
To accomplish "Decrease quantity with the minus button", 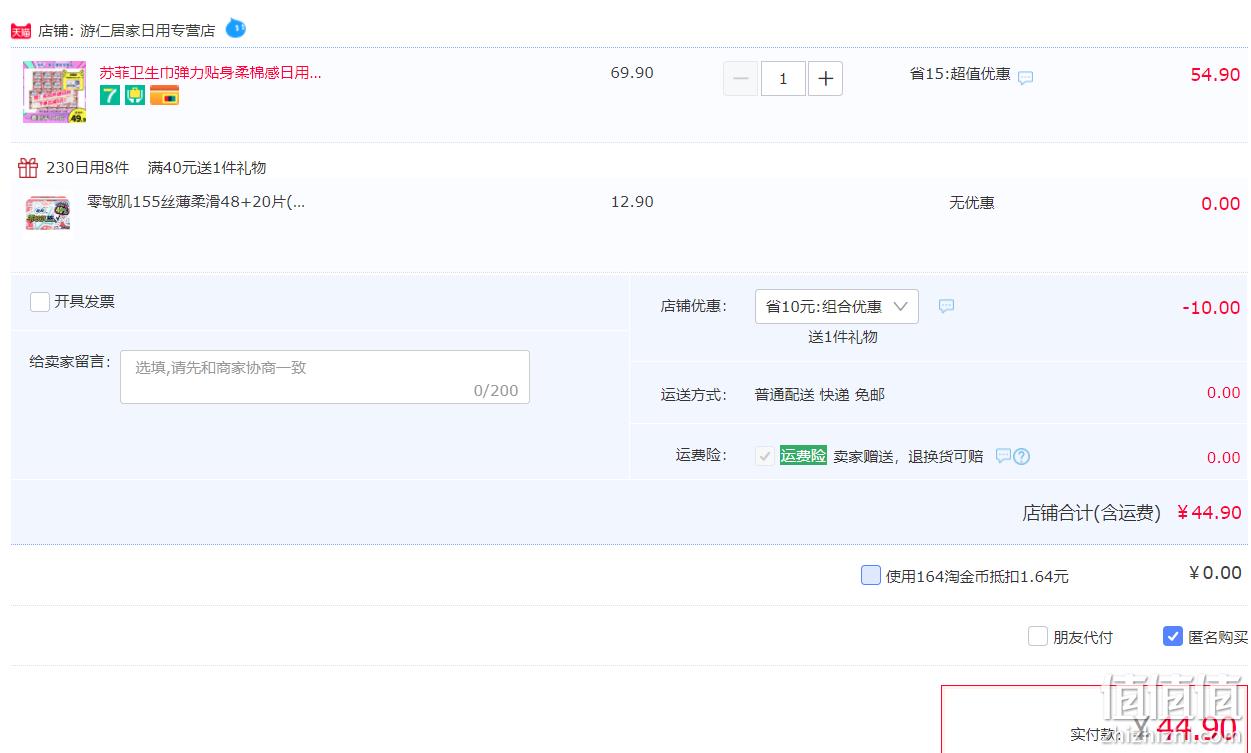I will pyautogui.click(x=741, y=78).
